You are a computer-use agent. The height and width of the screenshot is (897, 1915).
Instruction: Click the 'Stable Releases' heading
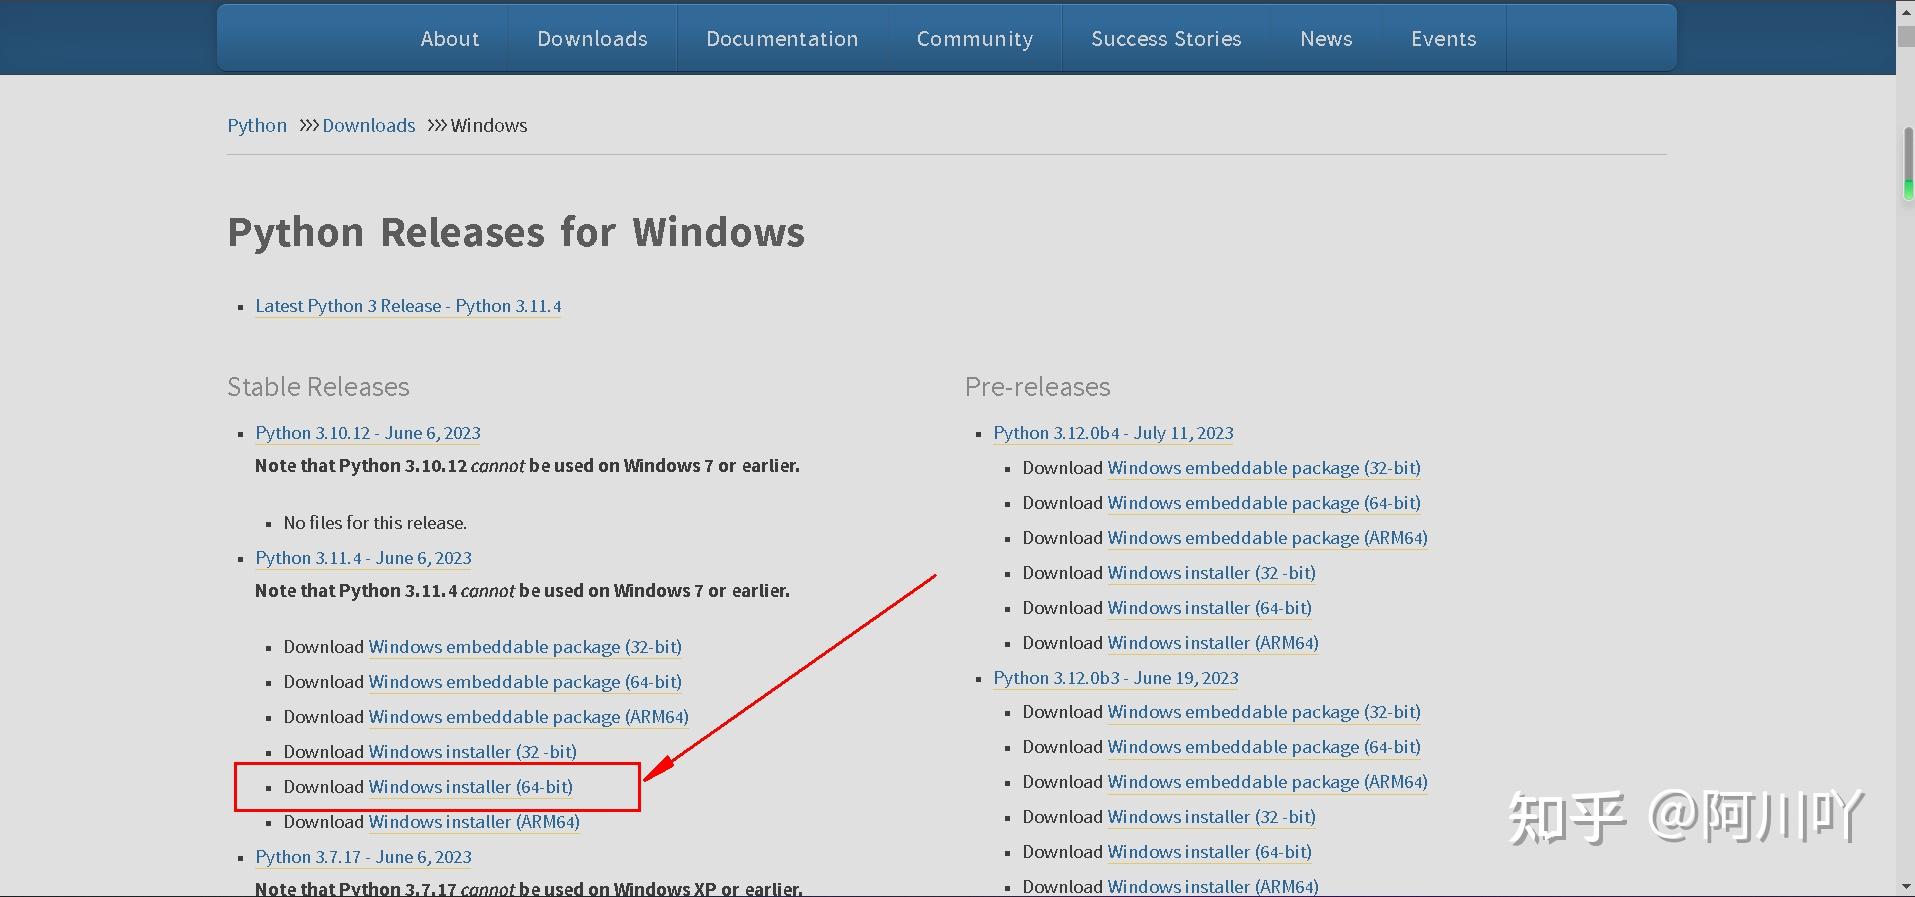(x=318, y=387)
